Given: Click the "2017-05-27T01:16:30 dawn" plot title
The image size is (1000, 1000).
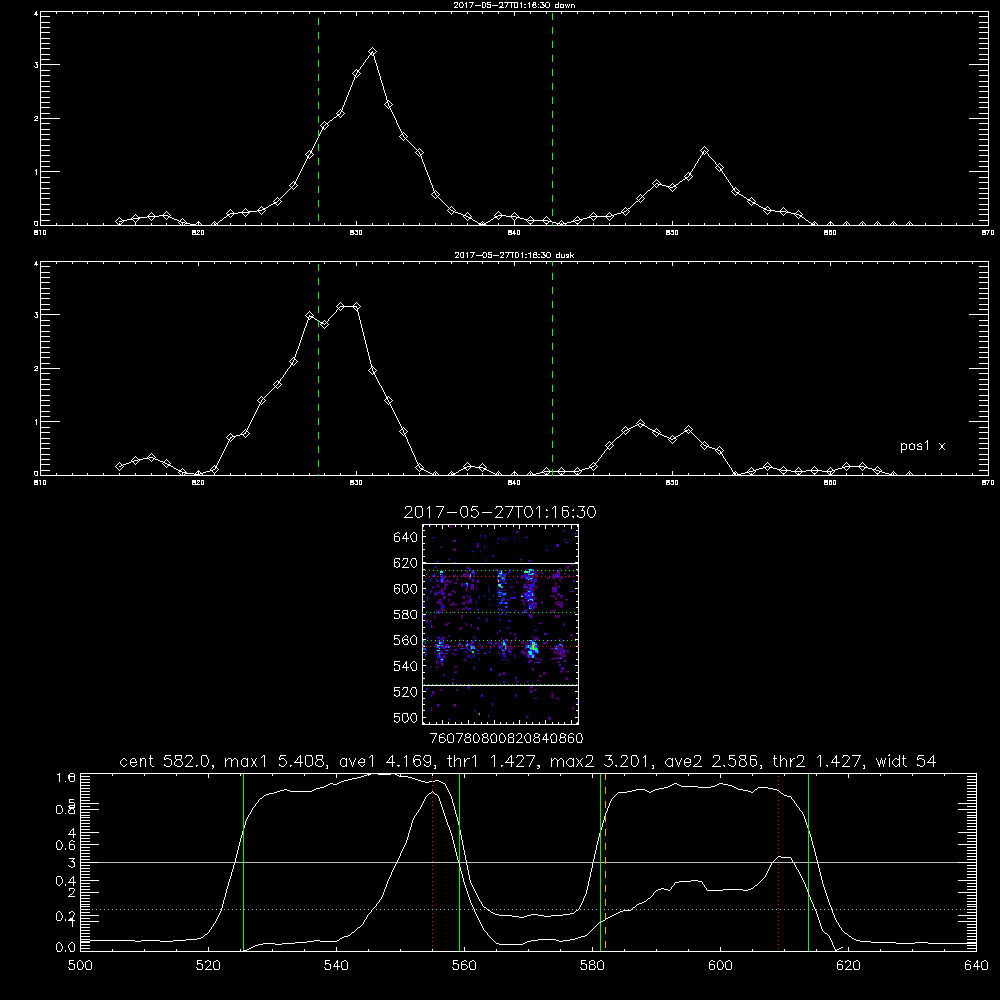Looking at the screenshot, I should click(x=514, y=5).
